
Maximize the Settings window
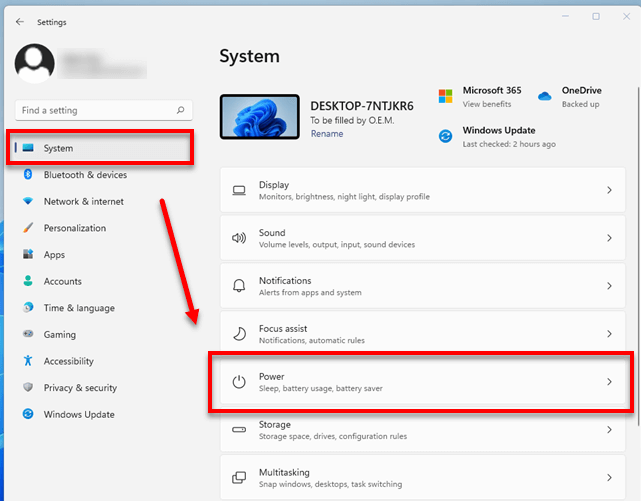click(596, 16)
